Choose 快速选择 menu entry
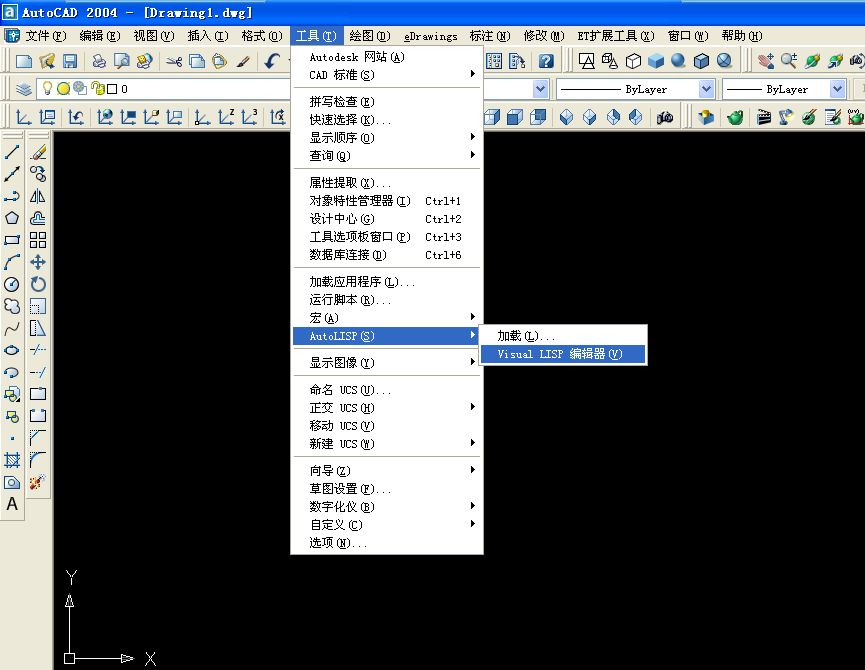Image resolution: width=865 pixels, height=670 pixels. click(x=387, y=120)
